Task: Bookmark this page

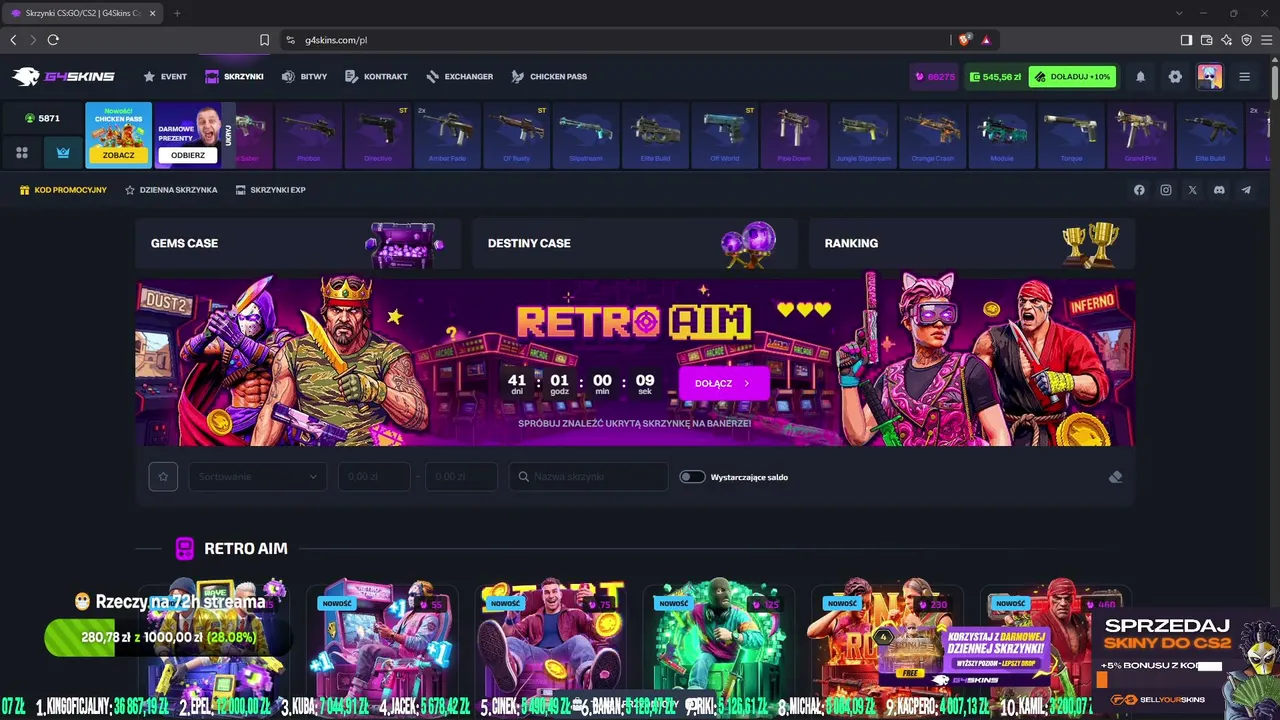Action: click(264, 40)
